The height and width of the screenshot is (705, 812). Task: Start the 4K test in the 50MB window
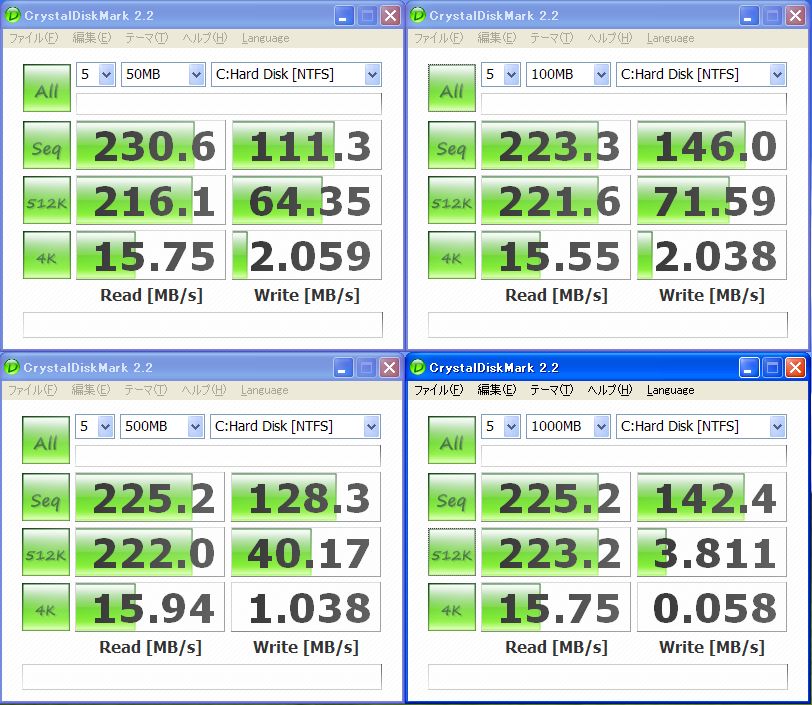tap(47, 255)
